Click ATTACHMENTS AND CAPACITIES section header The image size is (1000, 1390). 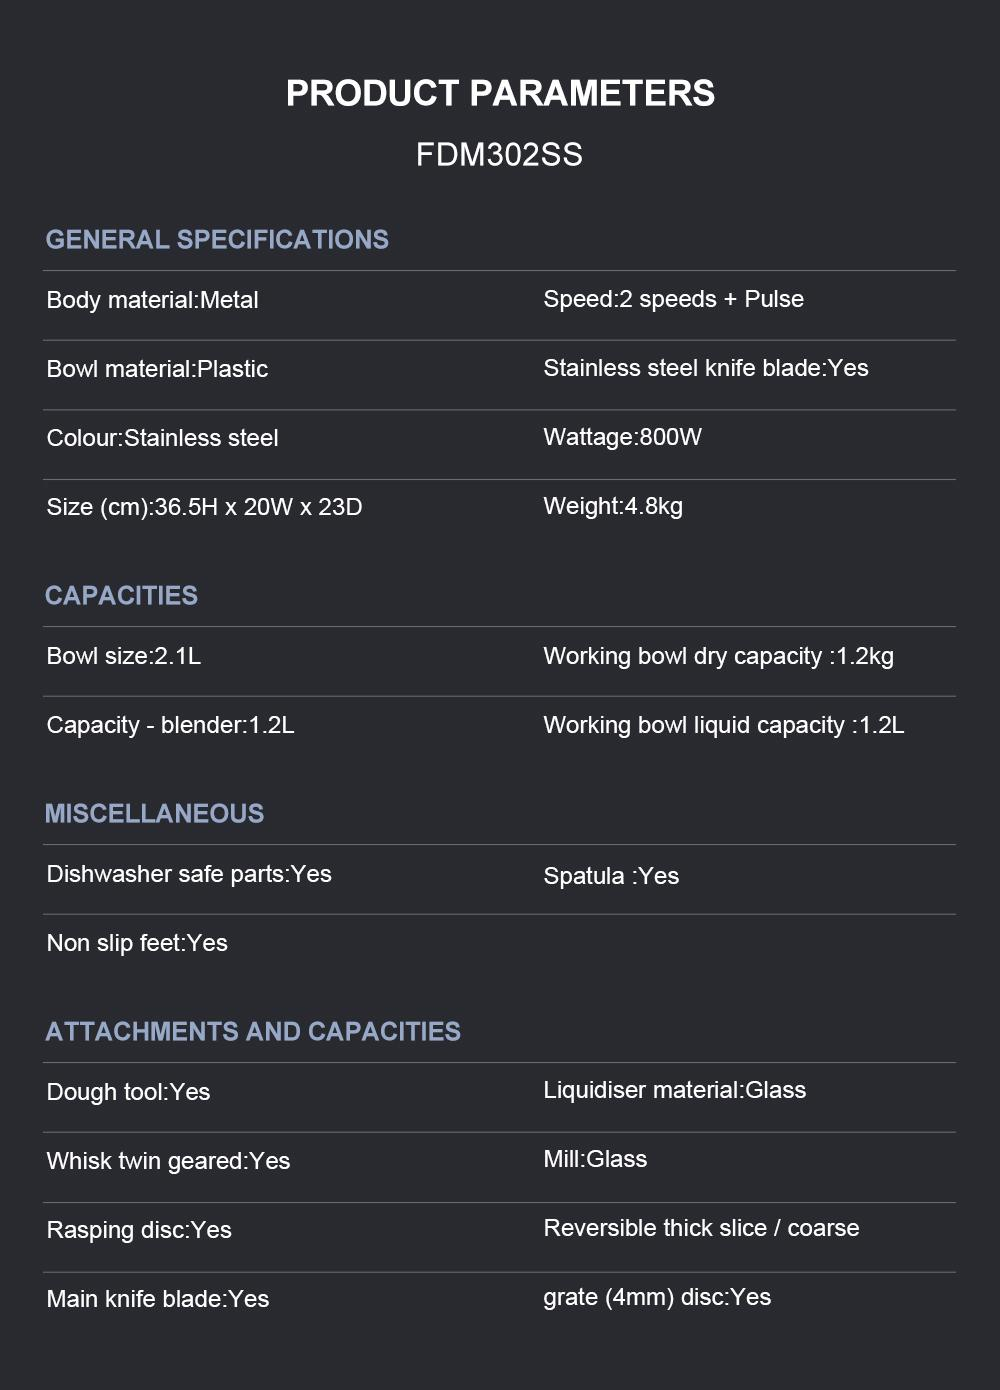(x=253, y=1032)
